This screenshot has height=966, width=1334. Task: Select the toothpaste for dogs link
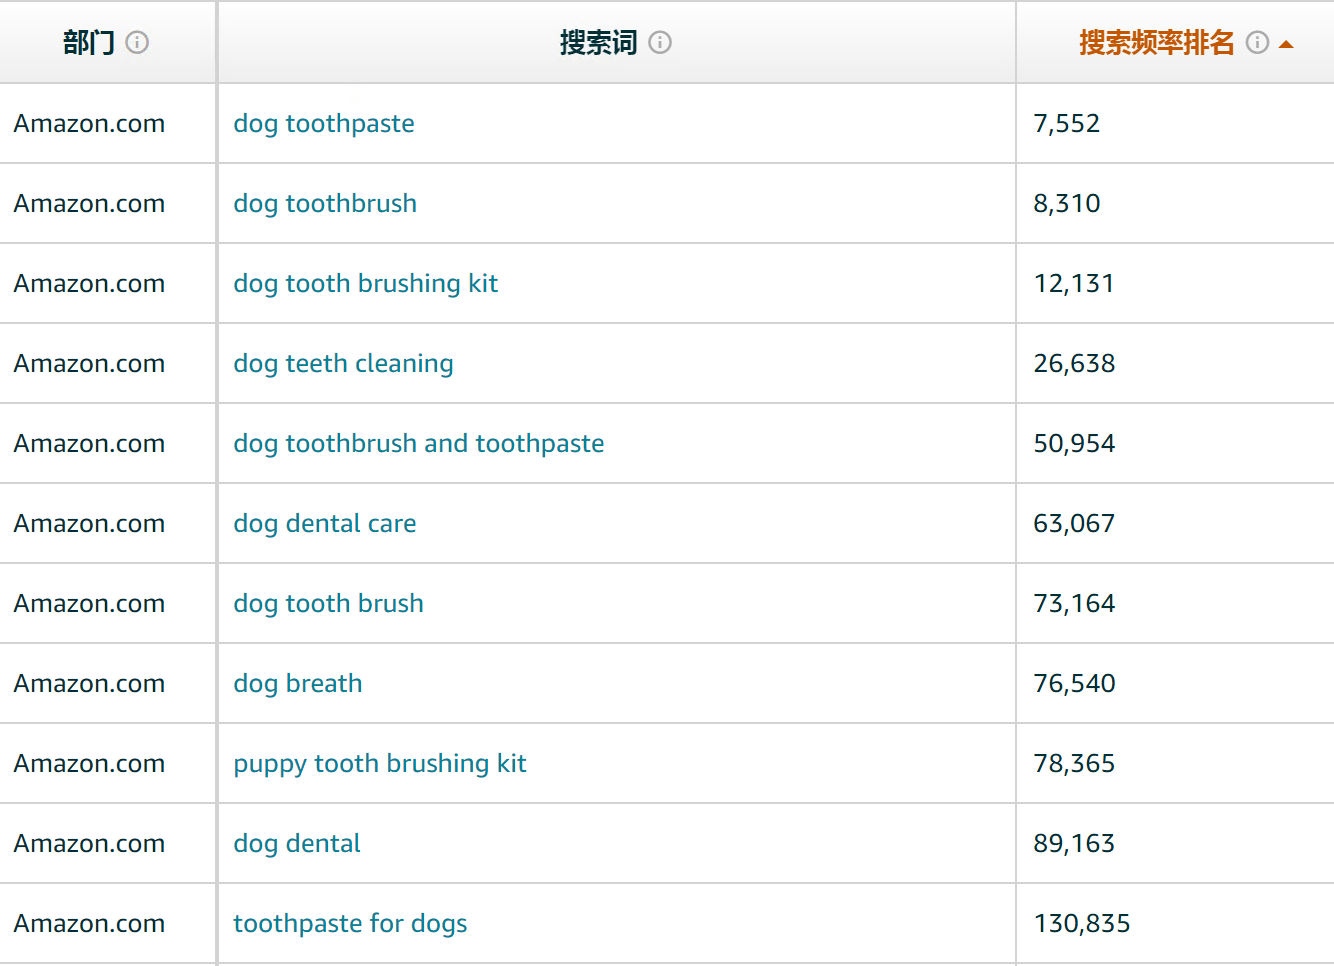coord(350,923)
